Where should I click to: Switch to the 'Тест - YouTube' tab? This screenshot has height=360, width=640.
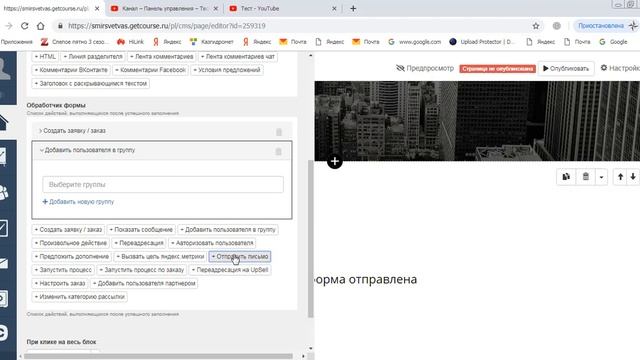(282, 8)
